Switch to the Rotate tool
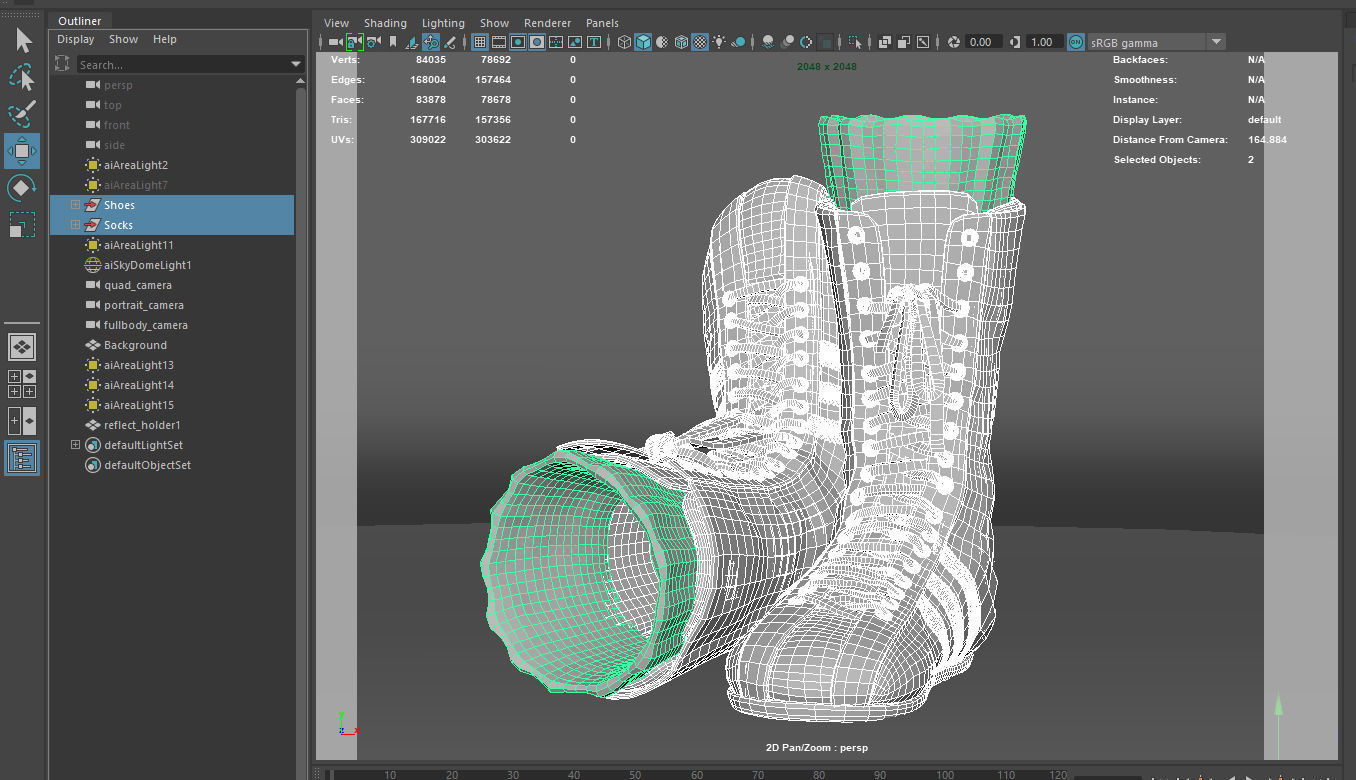Viewport: 1356px width, 780px height. click(x=22, y=188)
